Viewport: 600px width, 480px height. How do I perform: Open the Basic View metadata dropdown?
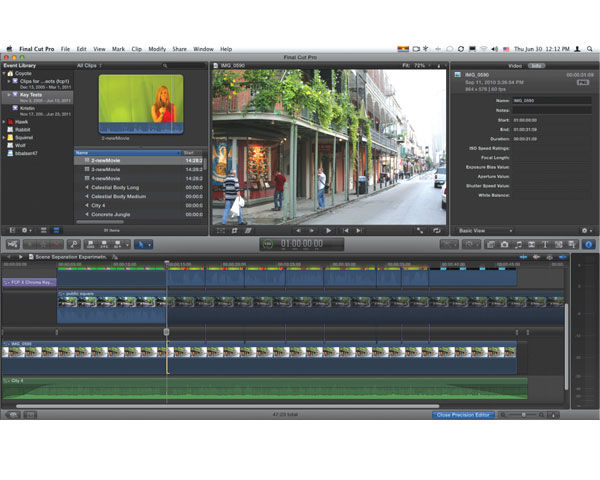(484, 230)
